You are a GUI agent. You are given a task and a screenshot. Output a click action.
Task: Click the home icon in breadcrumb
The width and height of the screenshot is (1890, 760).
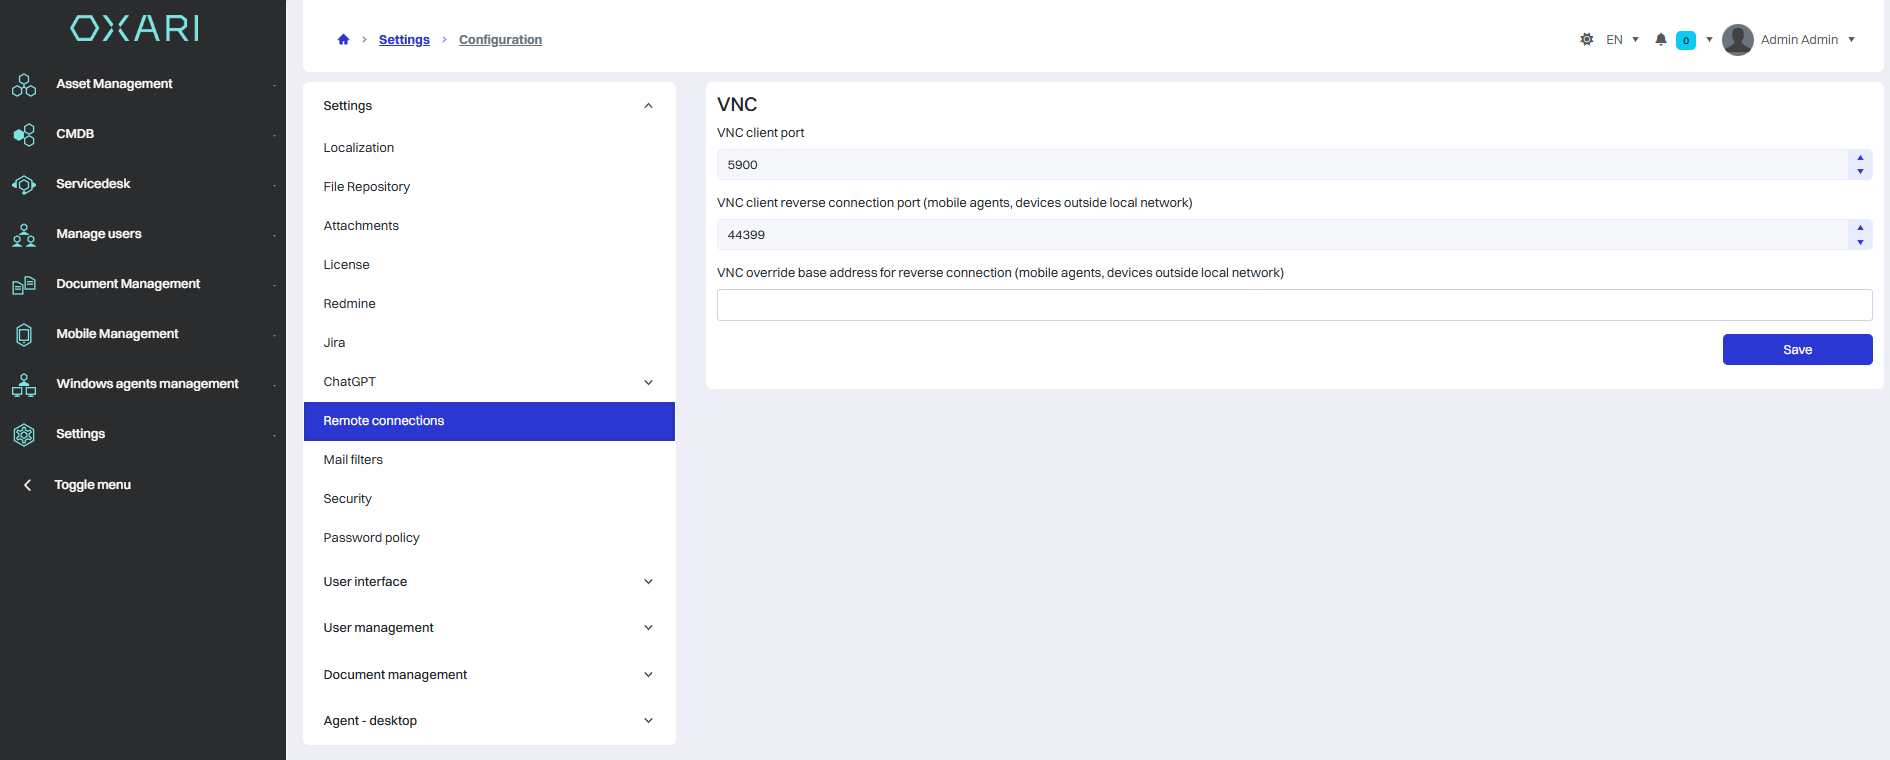coord(343,40)
